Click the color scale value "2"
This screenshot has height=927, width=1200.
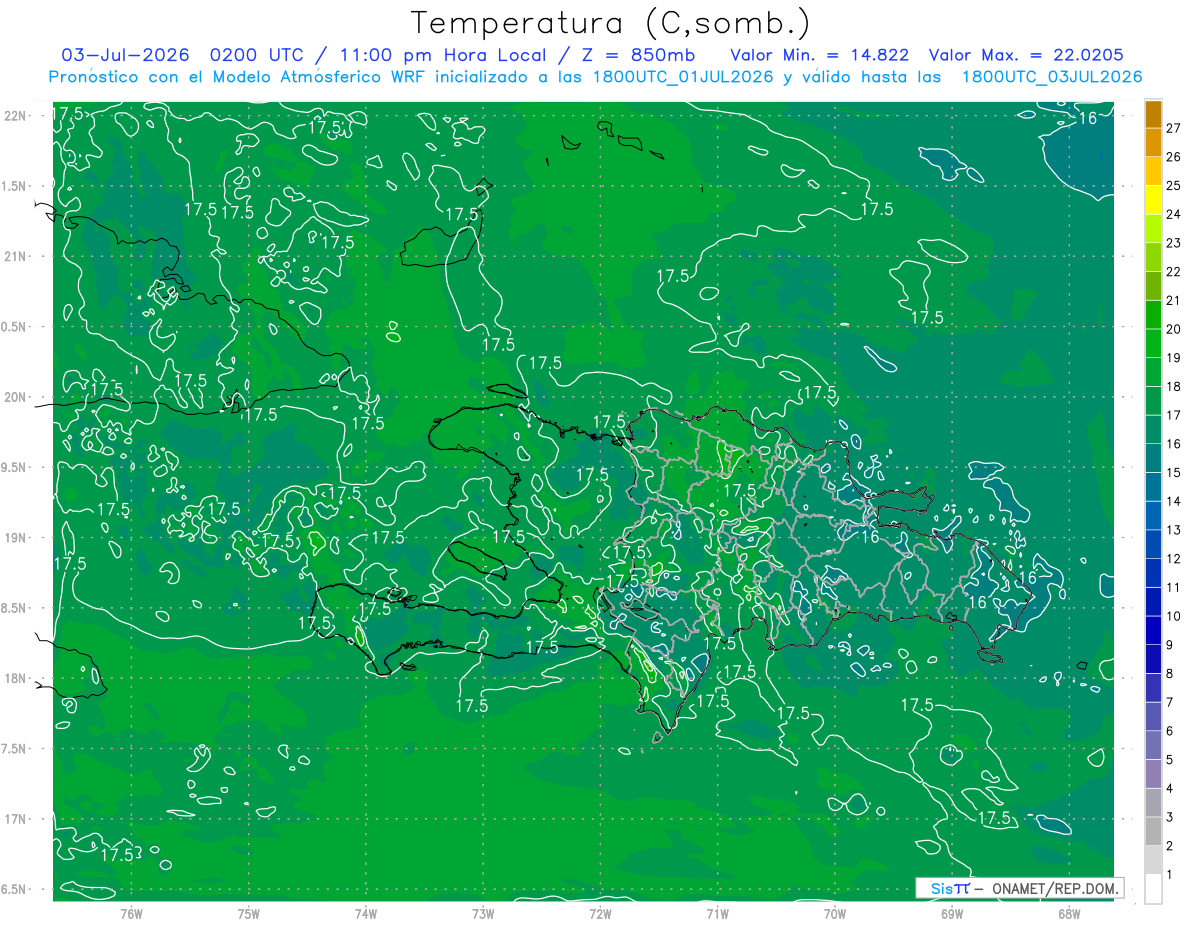point(1170,846)
